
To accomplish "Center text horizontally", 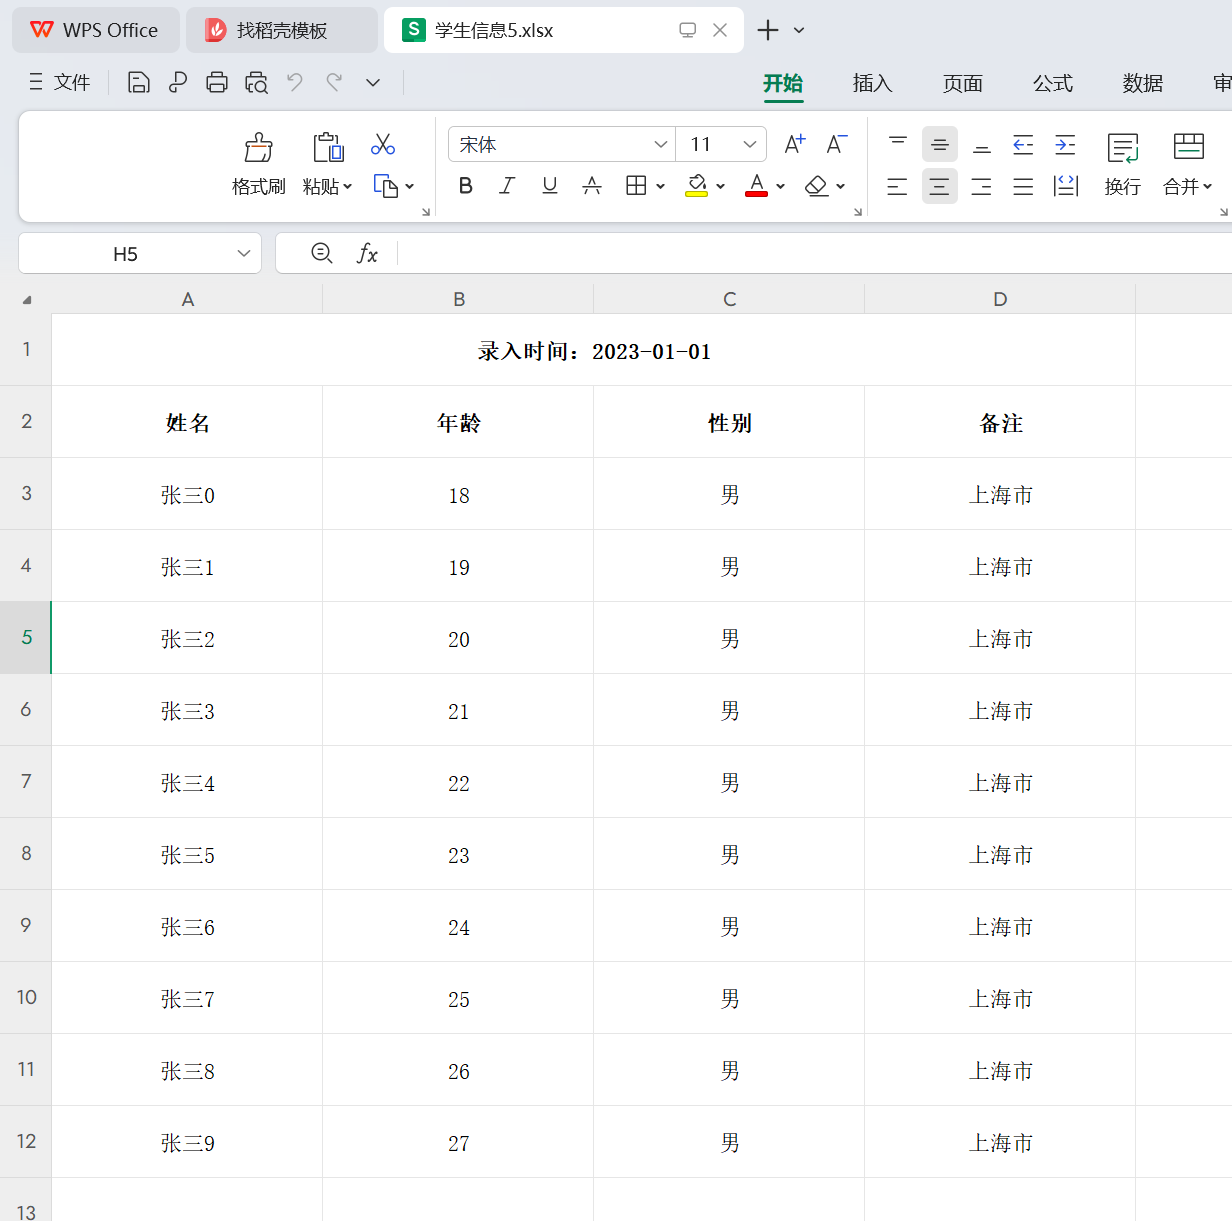I will (940, 186).
